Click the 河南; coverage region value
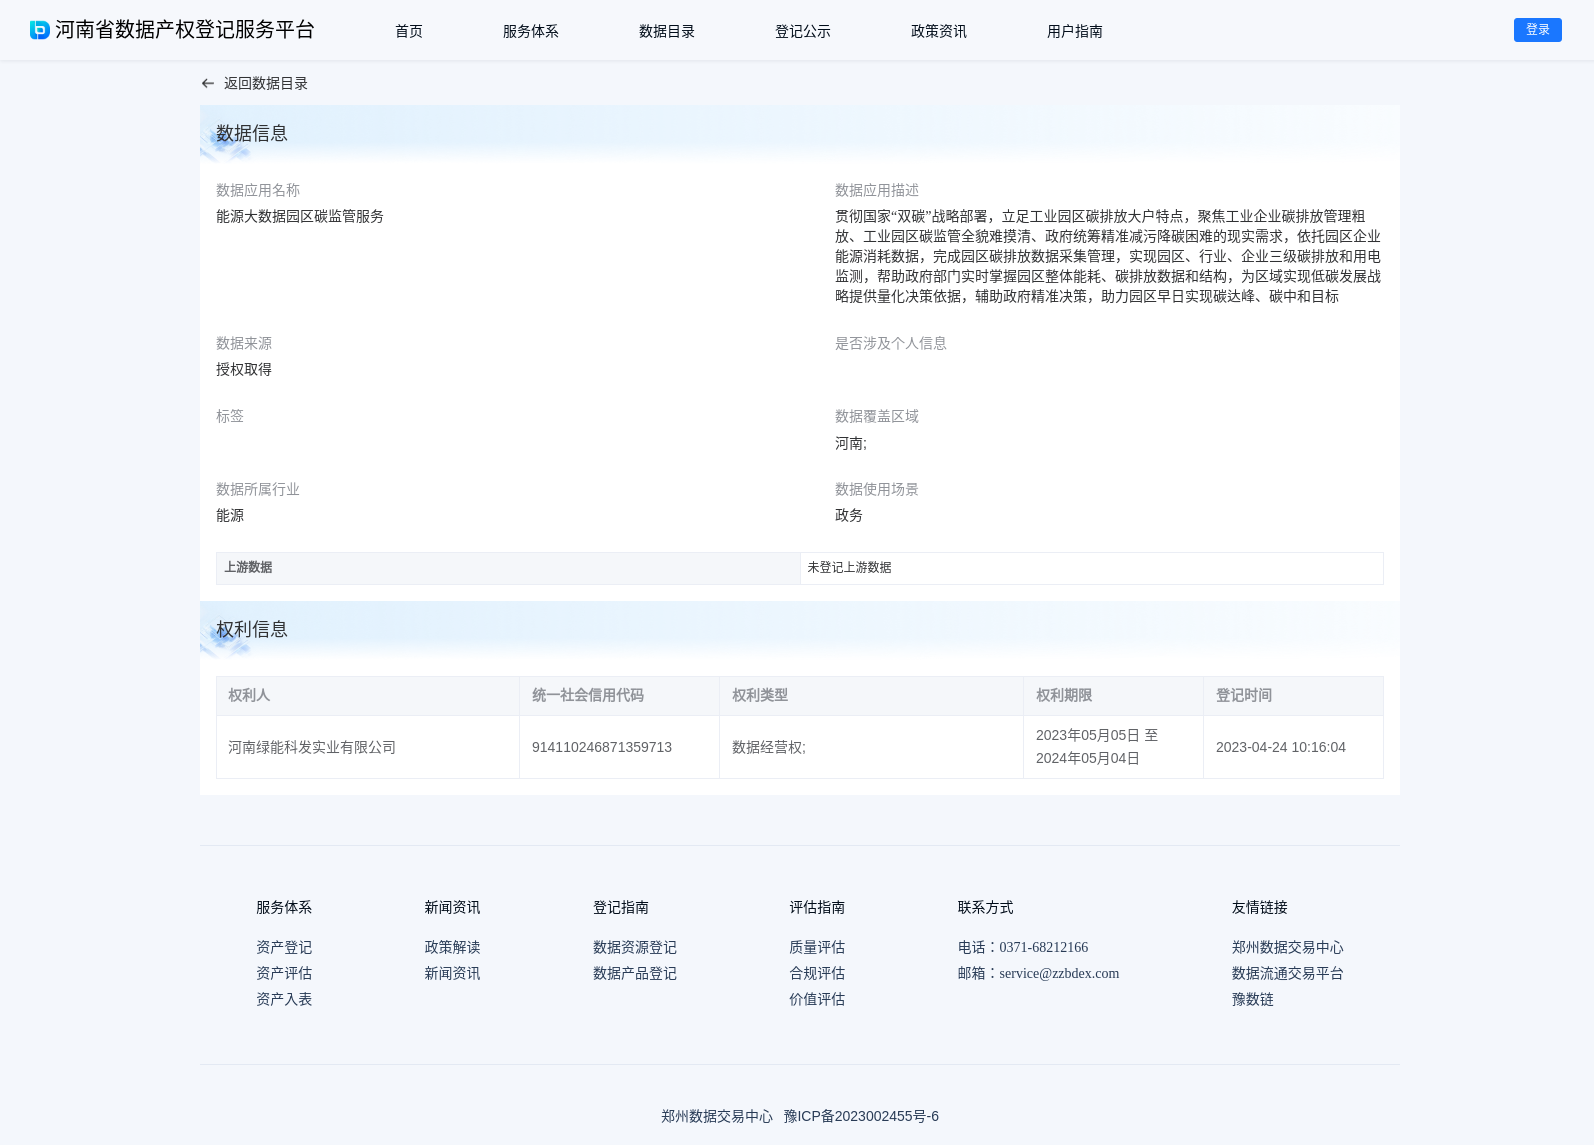This screenshot has height=1145, width=1594. click(x=851, y=443)
